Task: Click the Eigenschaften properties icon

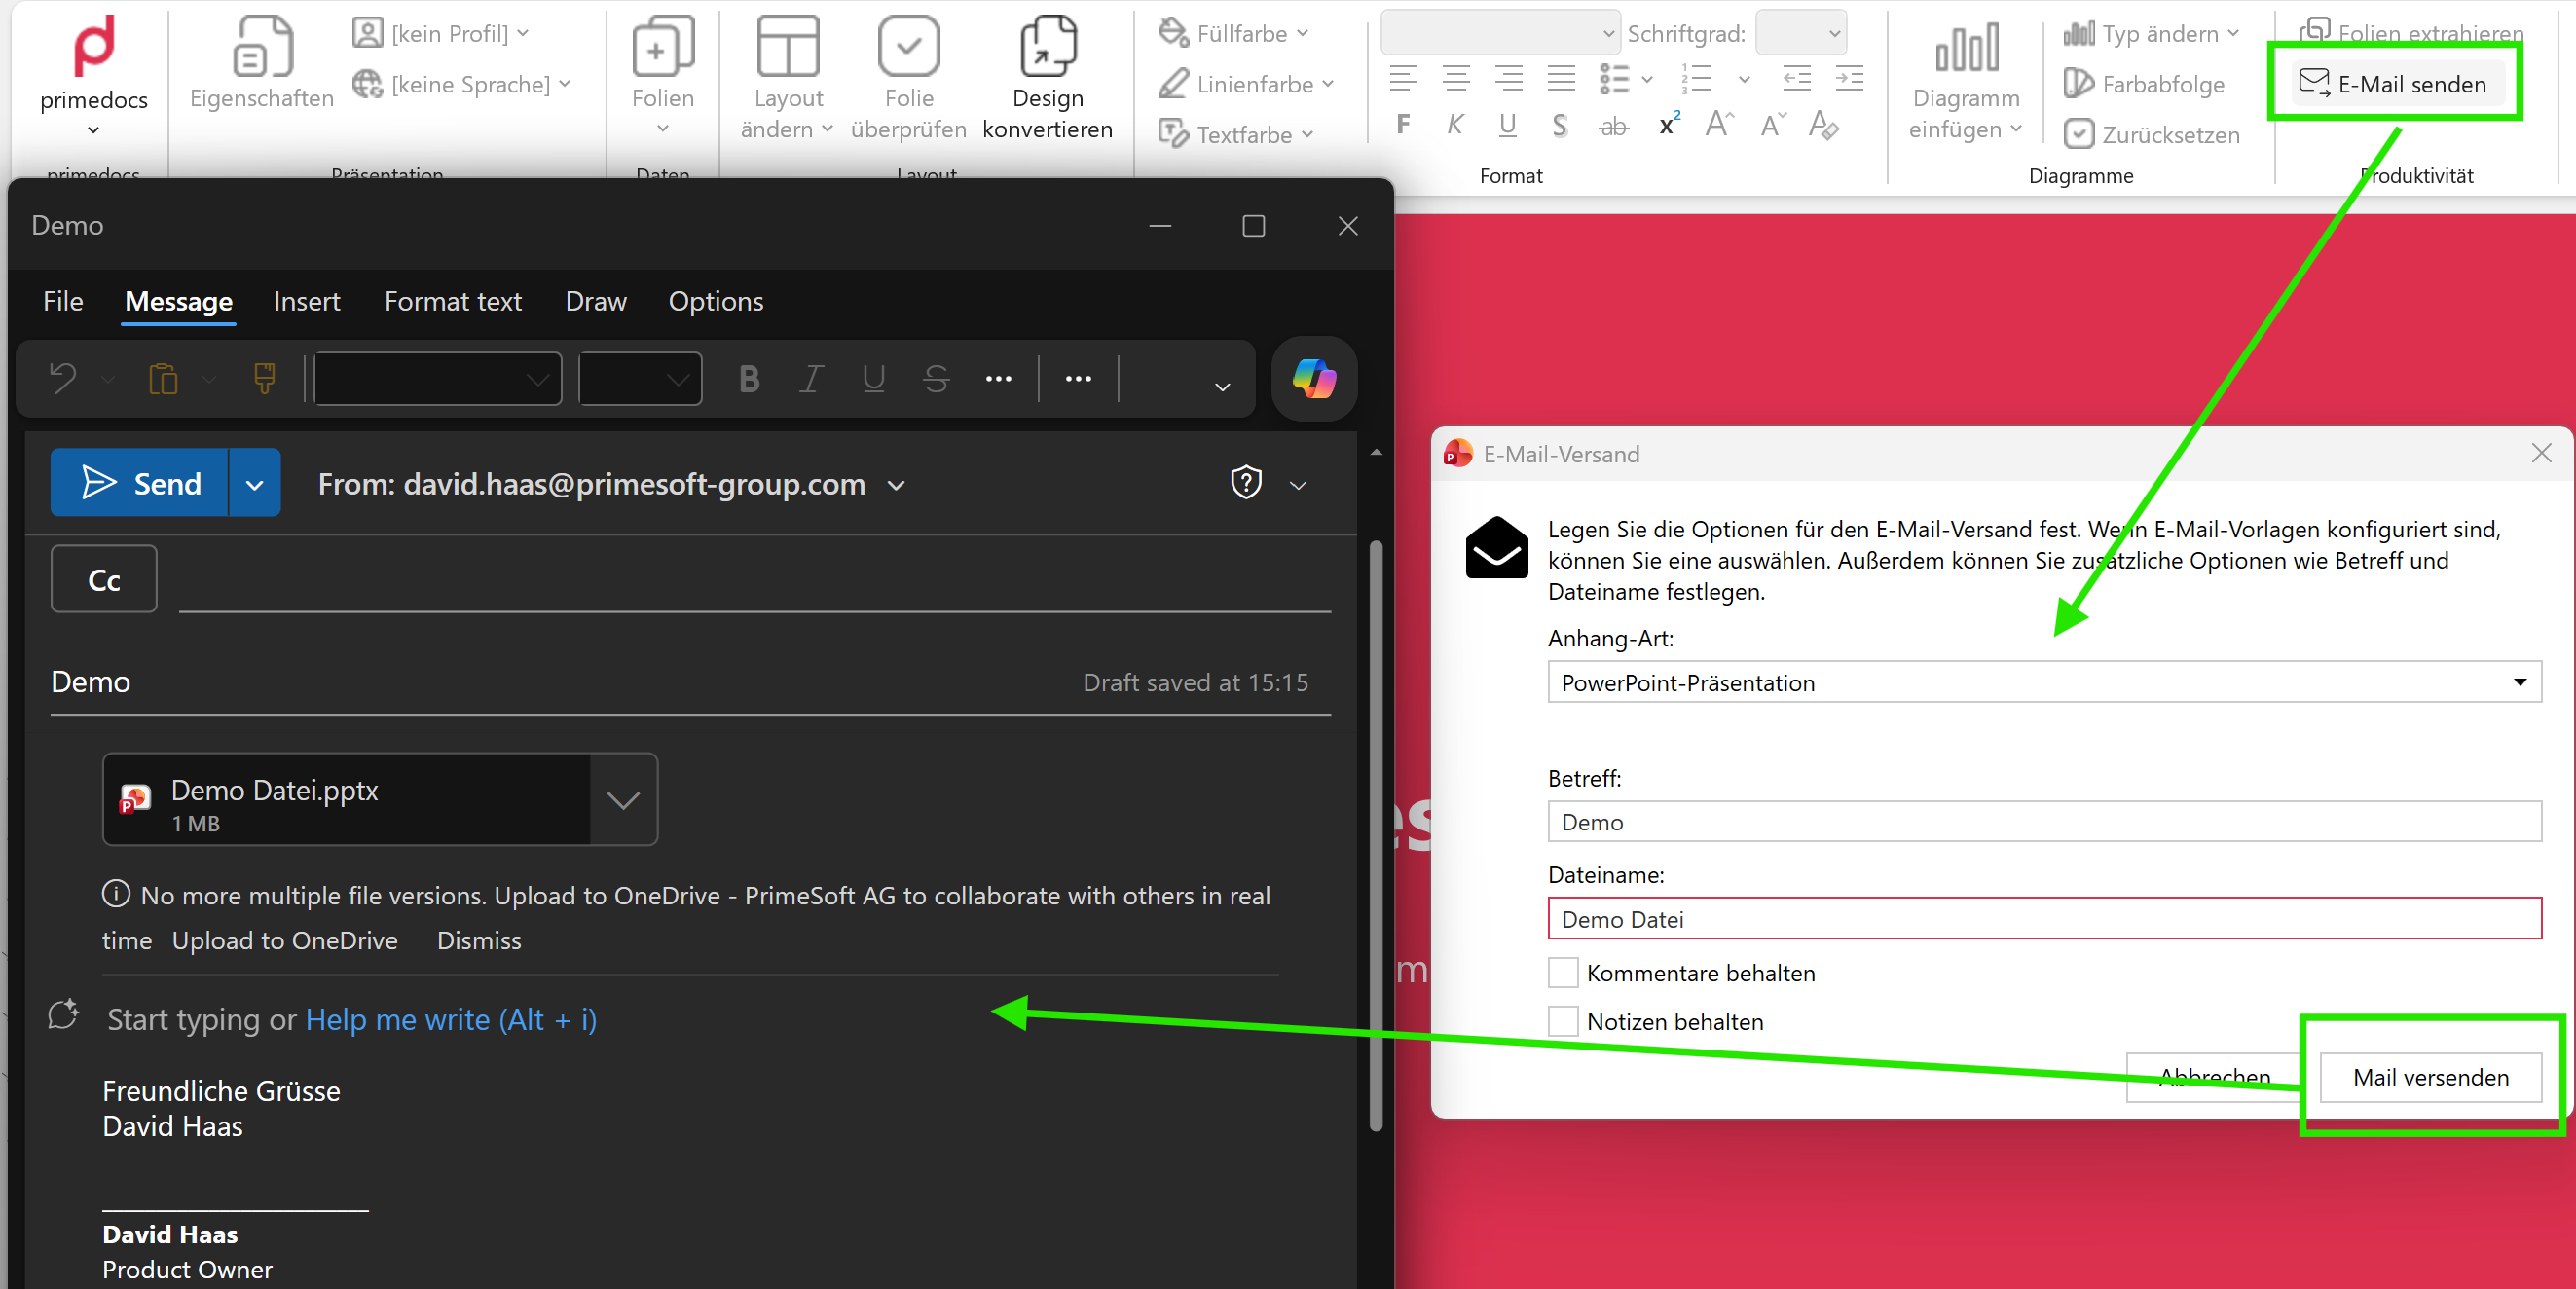Action: click(x=262, y=46)
